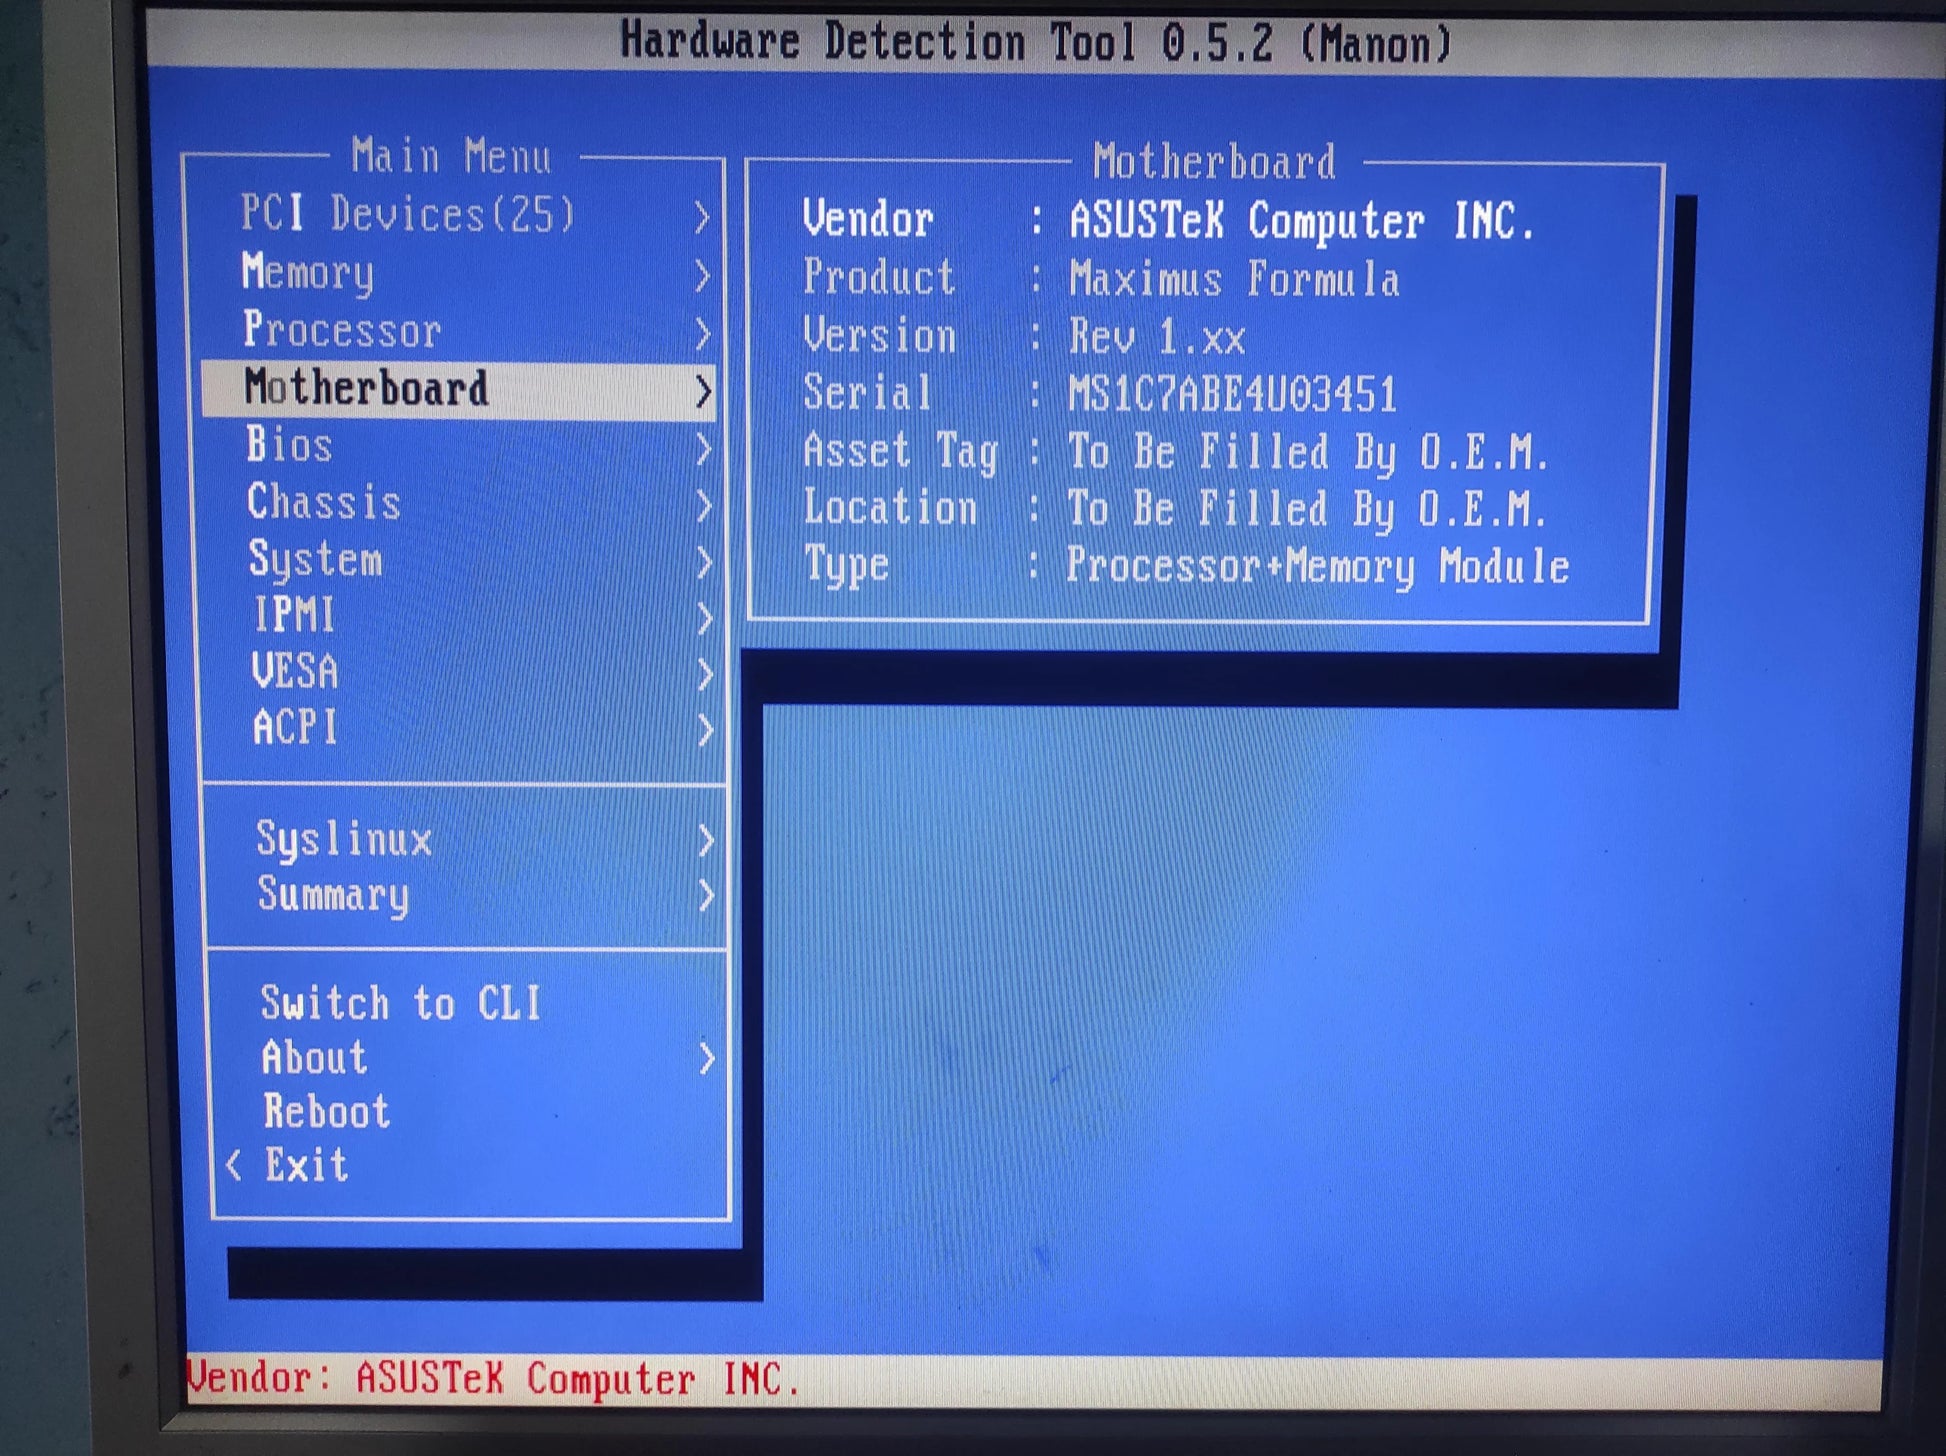1946x1456 pixels.
Task: Expand the IPMI submenu arrow
Action: click(x=704, y=618)
